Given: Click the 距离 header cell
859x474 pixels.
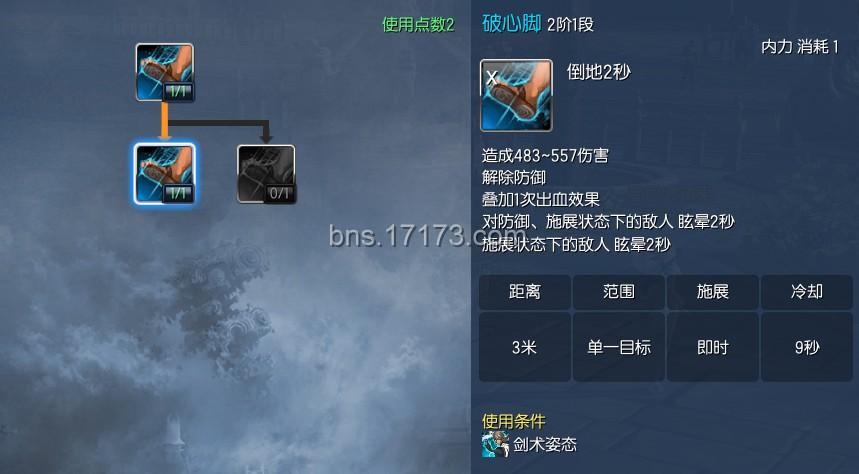Looking at the screenshot, I should pyautogui.click(x=525, y=292).
